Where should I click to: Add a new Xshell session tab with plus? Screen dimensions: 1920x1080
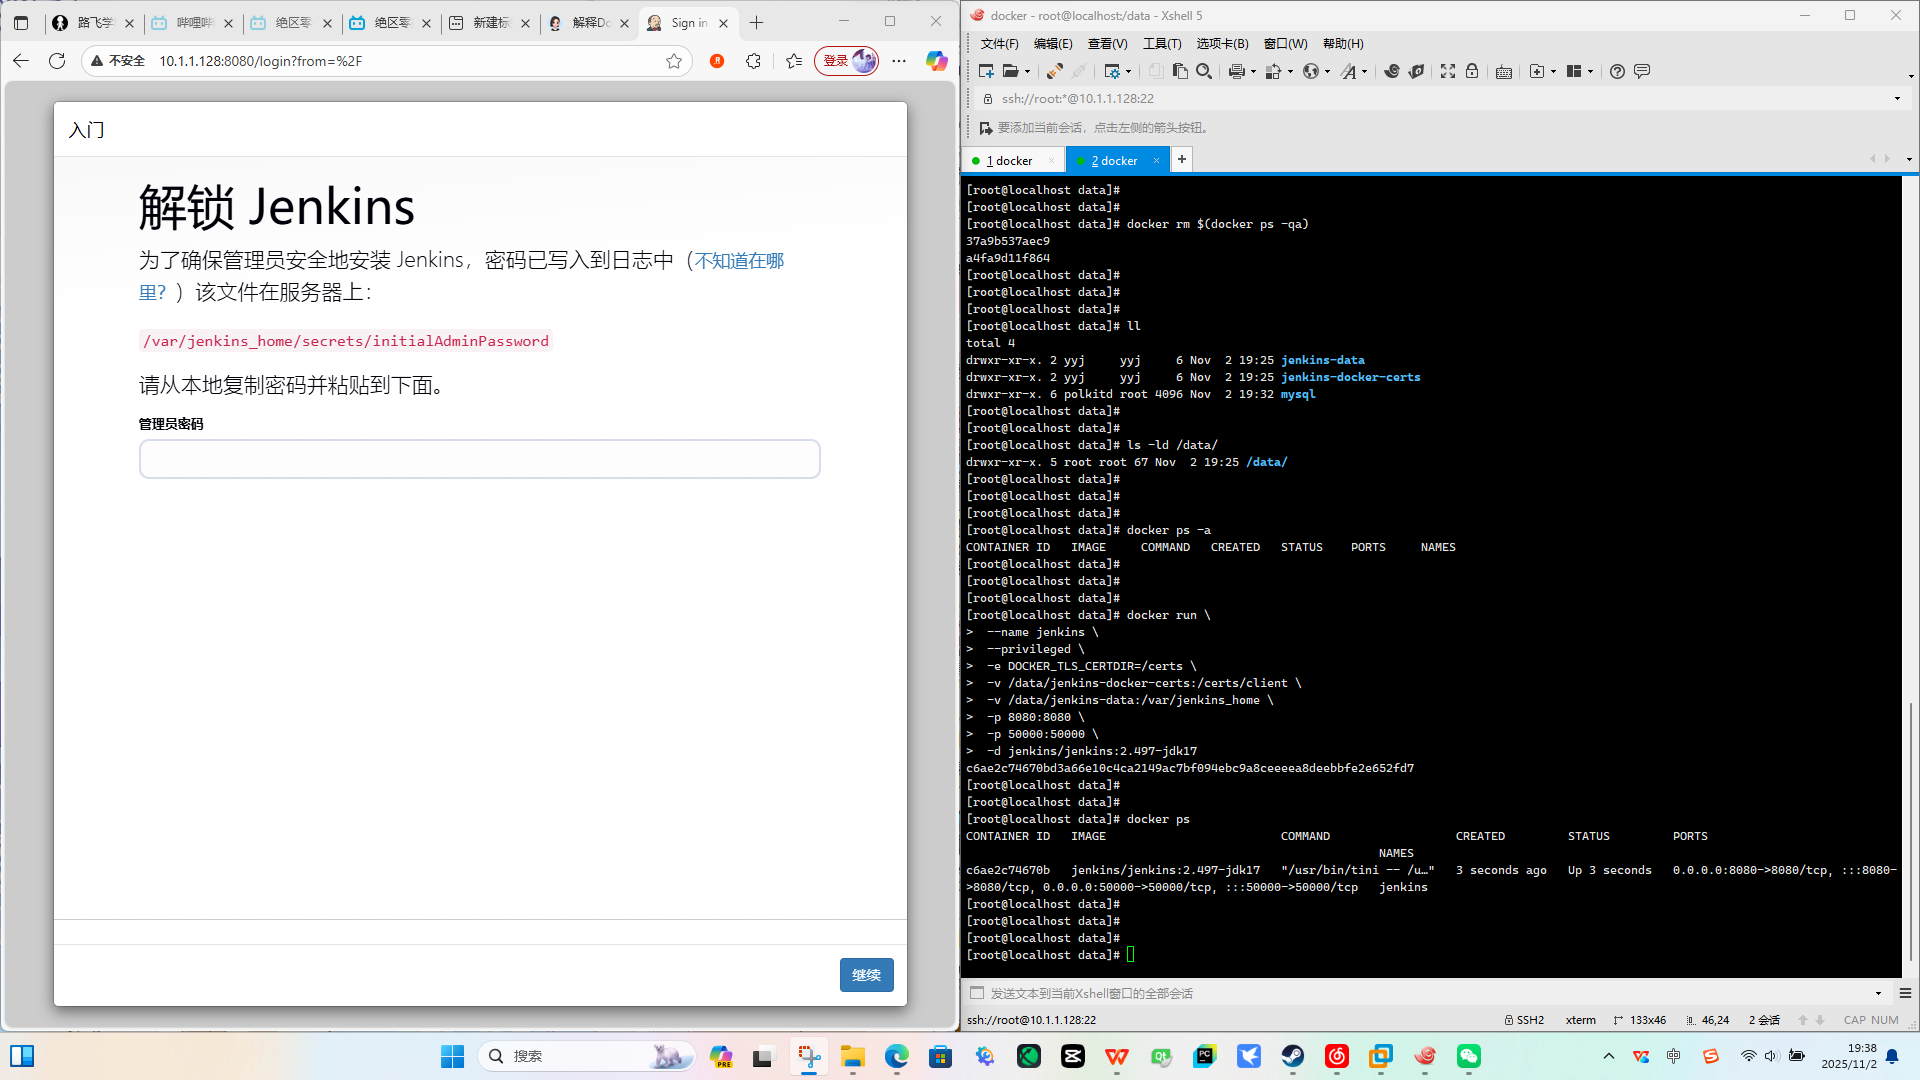pyautogui.click(x=1181, y=159)
